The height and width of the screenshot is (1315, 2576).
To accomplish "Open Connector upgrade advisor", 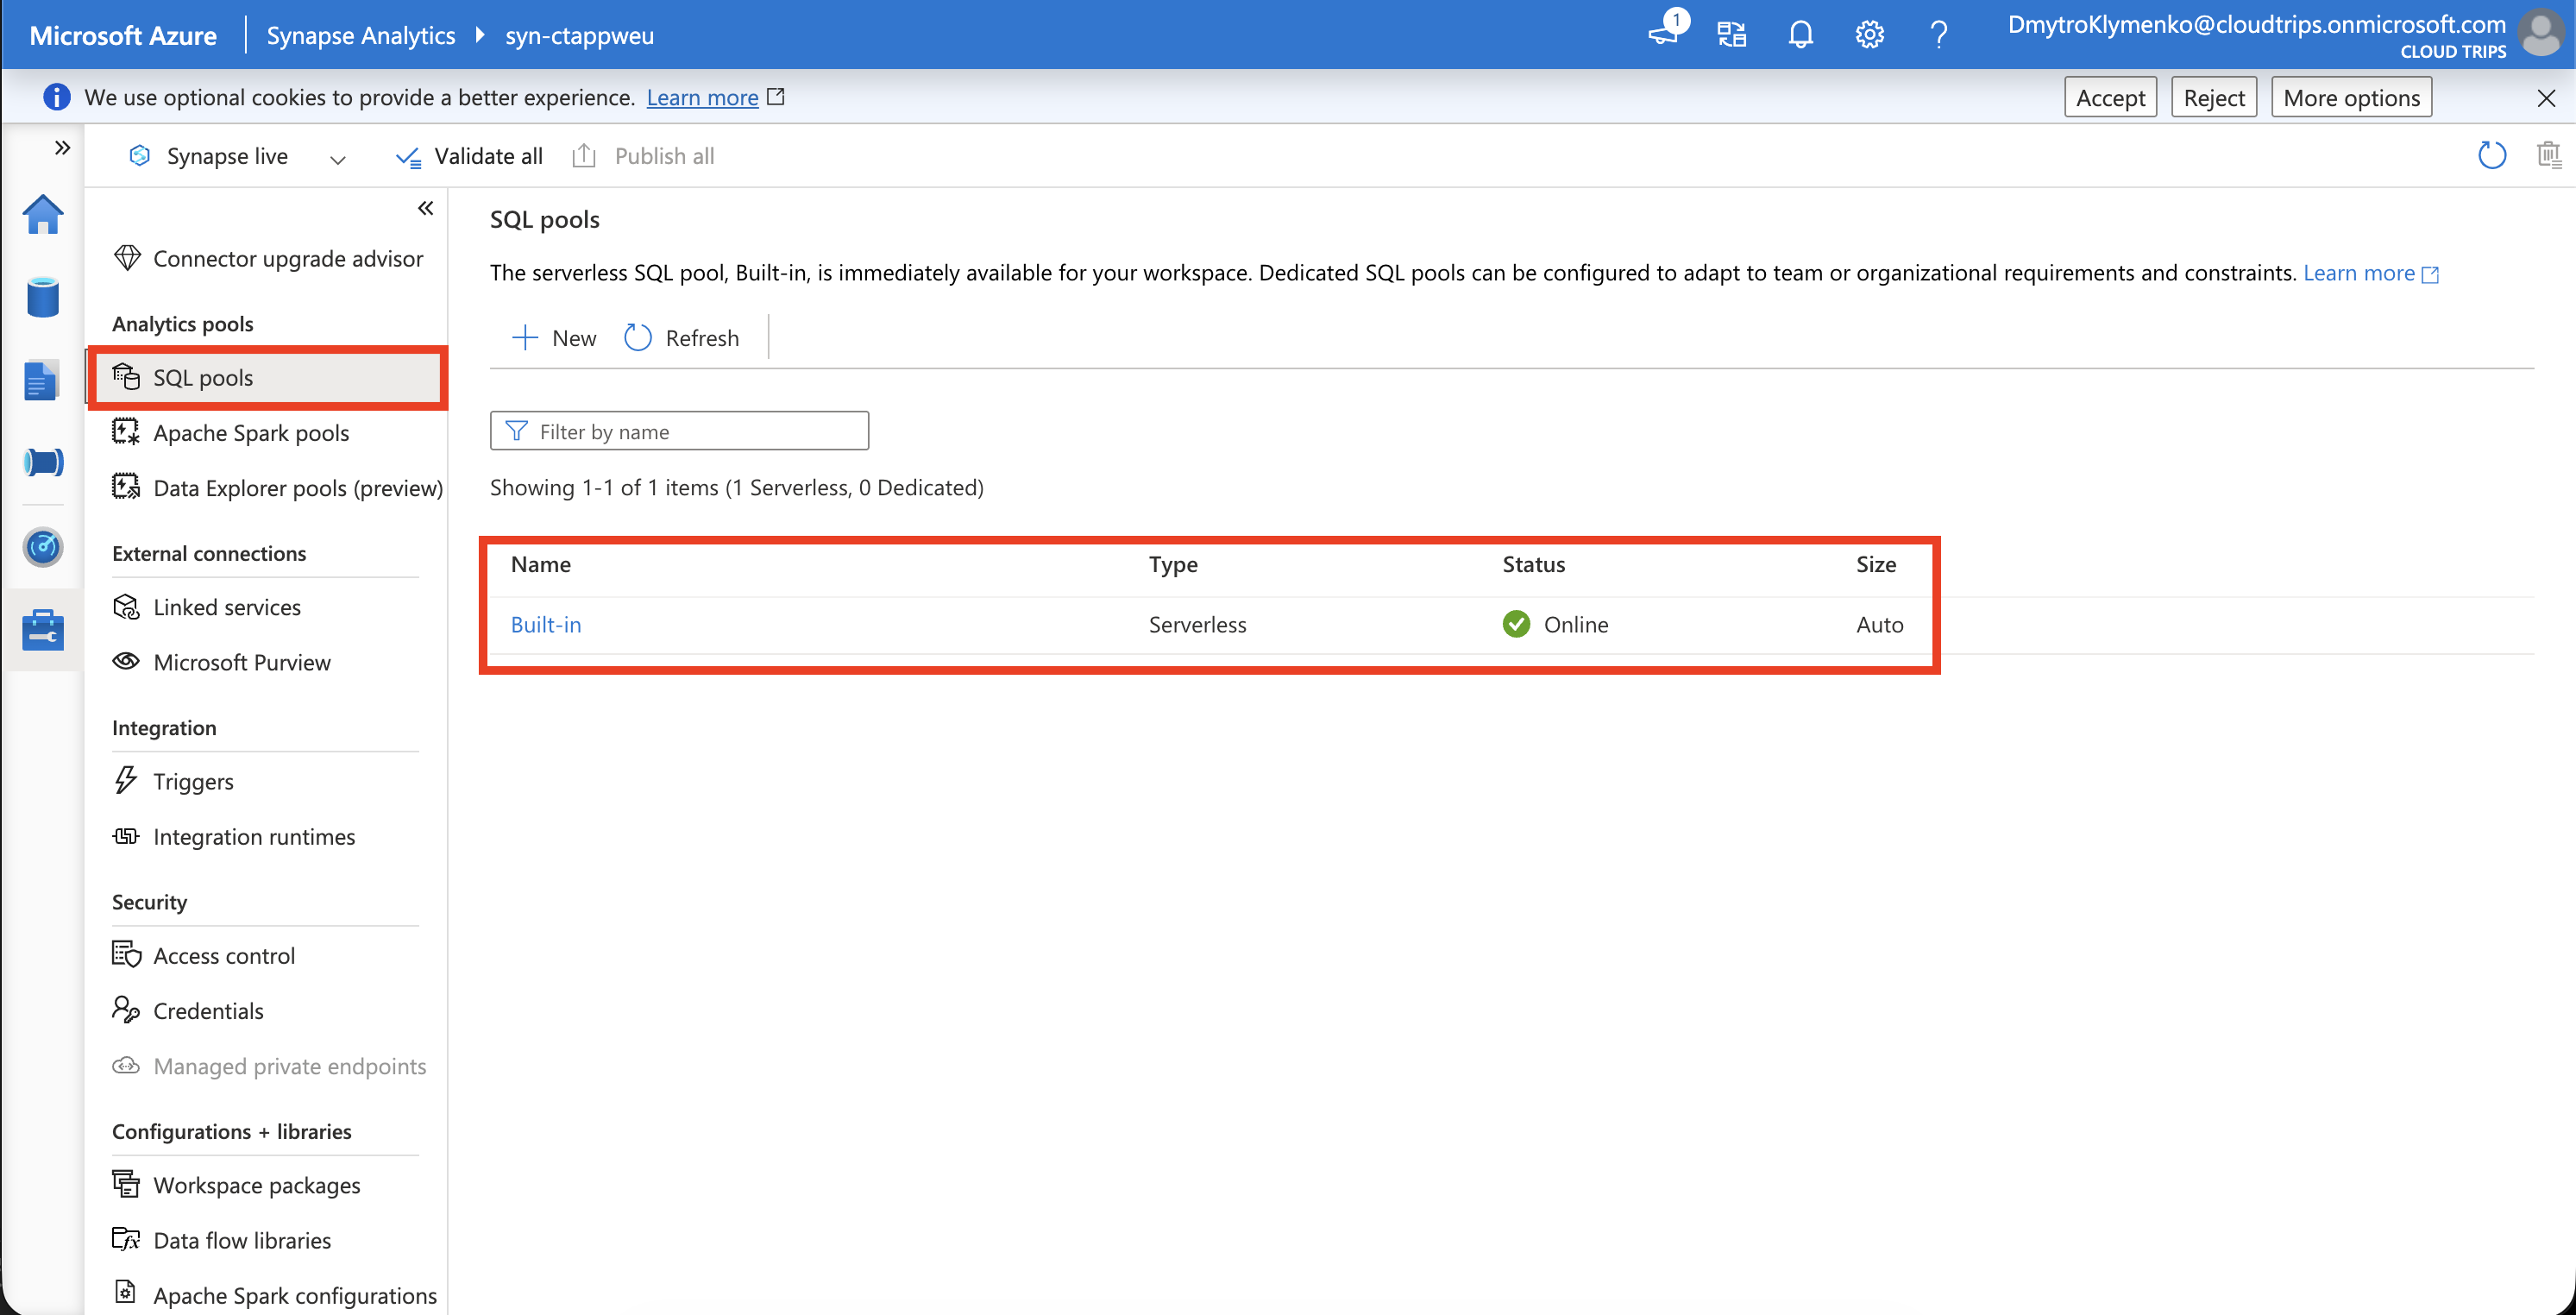I will 267,258.
